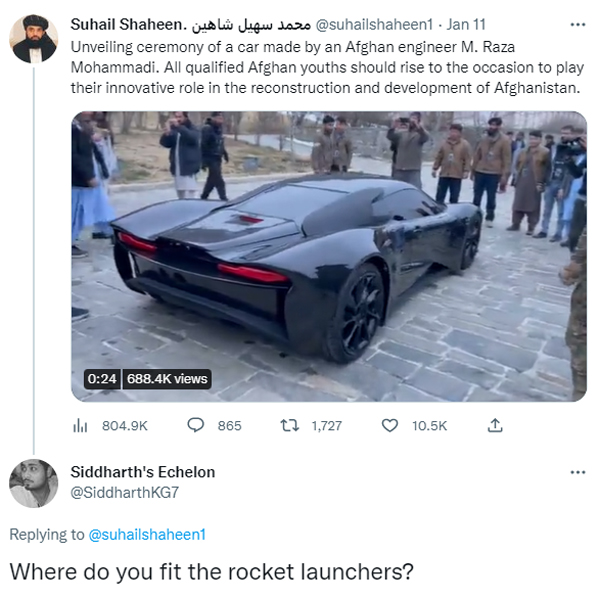The image size is (600, 599).
Task: Open Suhail Shaheen's profile avatar
Action: 33,39
